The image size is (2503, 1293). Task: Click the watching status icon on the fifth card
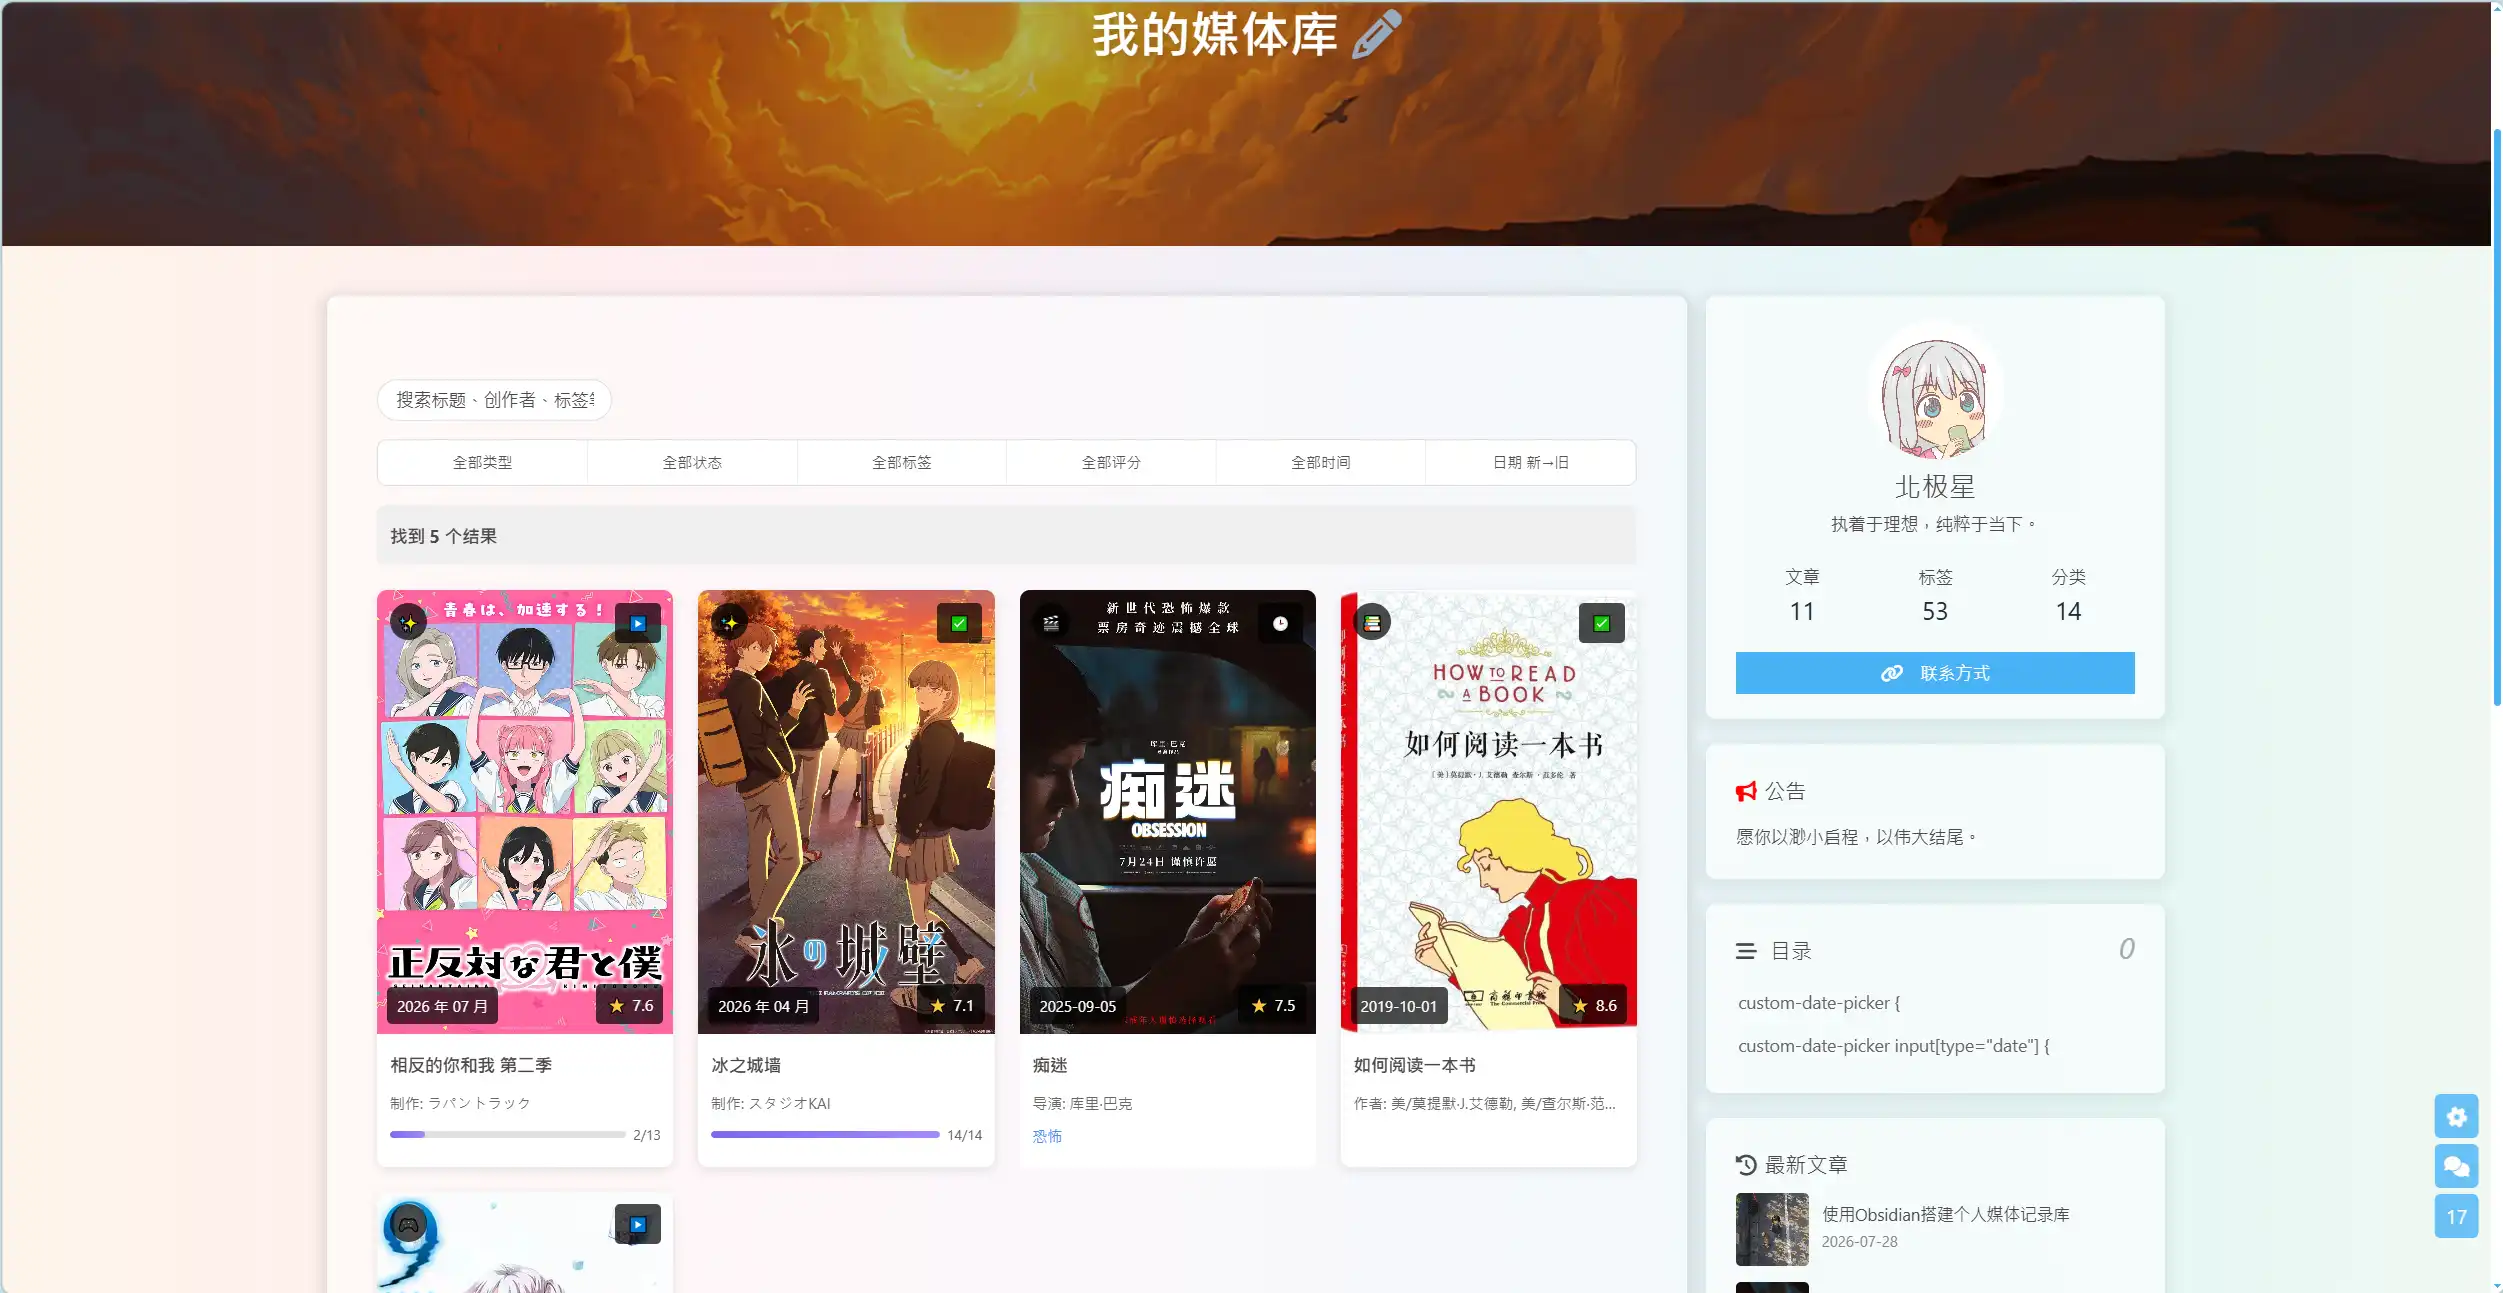pos(638,1224)
